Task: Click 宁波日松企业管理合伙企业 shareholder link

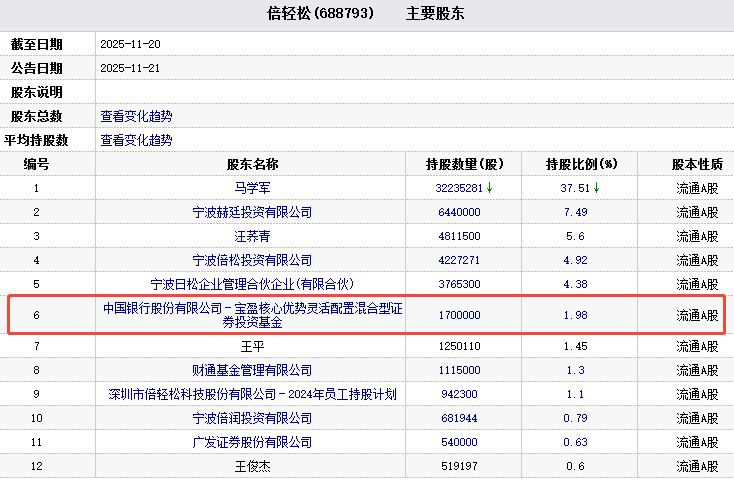Action: click(252, 284)
